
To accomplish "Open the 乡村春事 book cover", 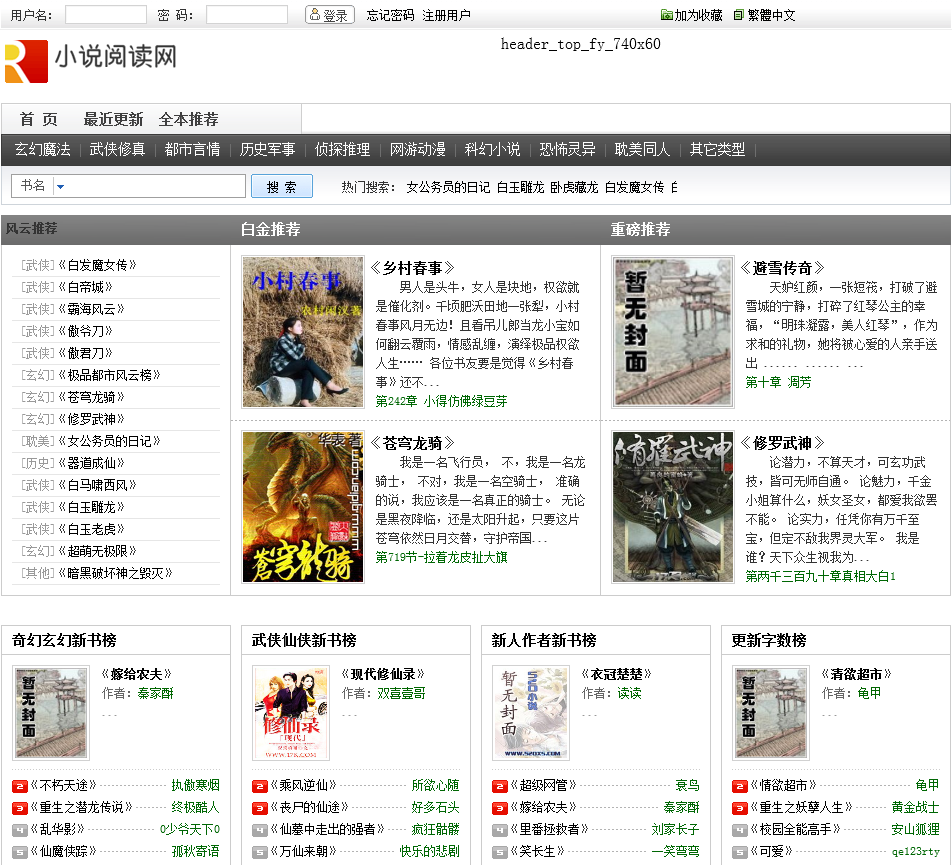I will pyautogui.click(x=302, y=331).
